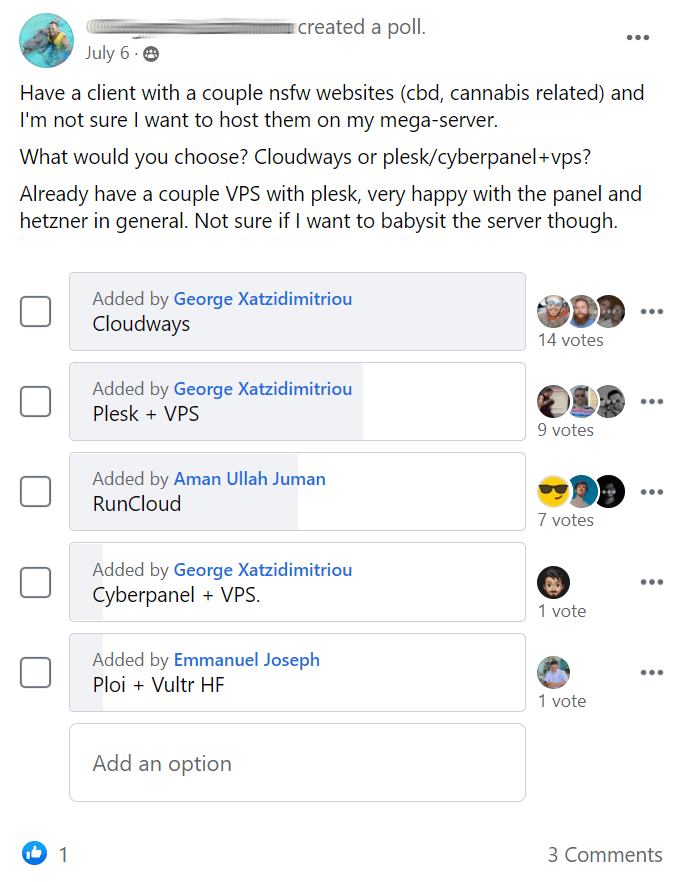The image size is (680, 882).
Task: Check the Plesk + VPS poll option
Action: click(35, 402)
